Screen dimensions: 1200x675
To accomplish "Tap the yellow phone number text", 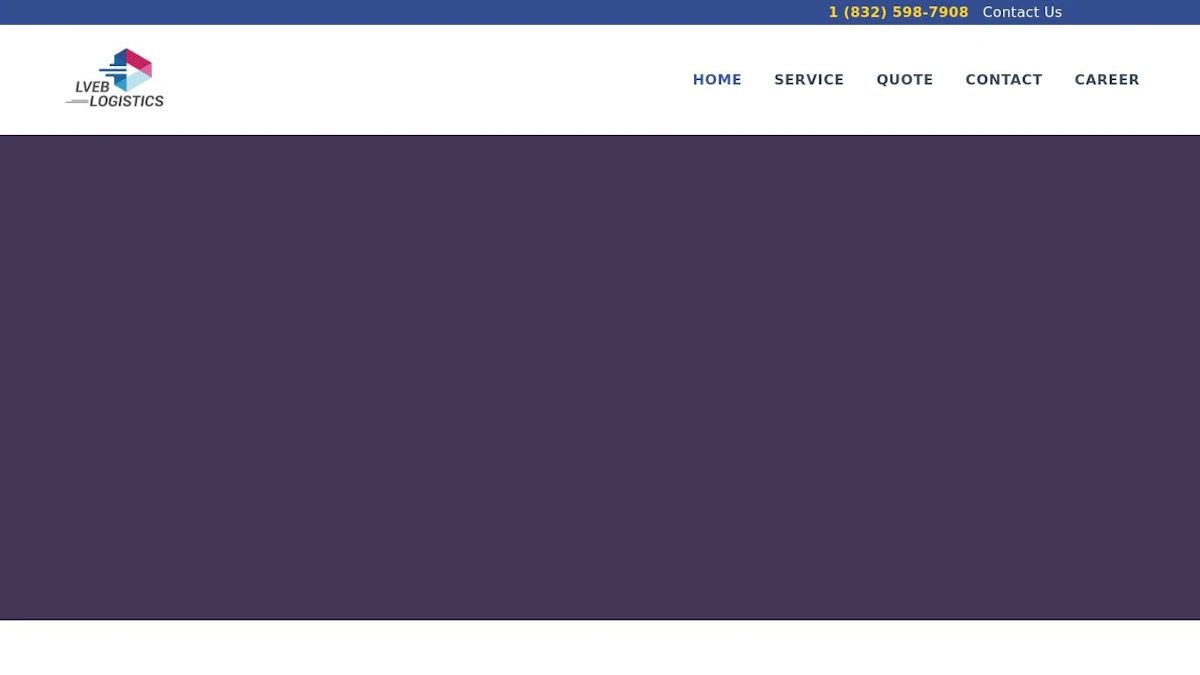I will 898,12.
